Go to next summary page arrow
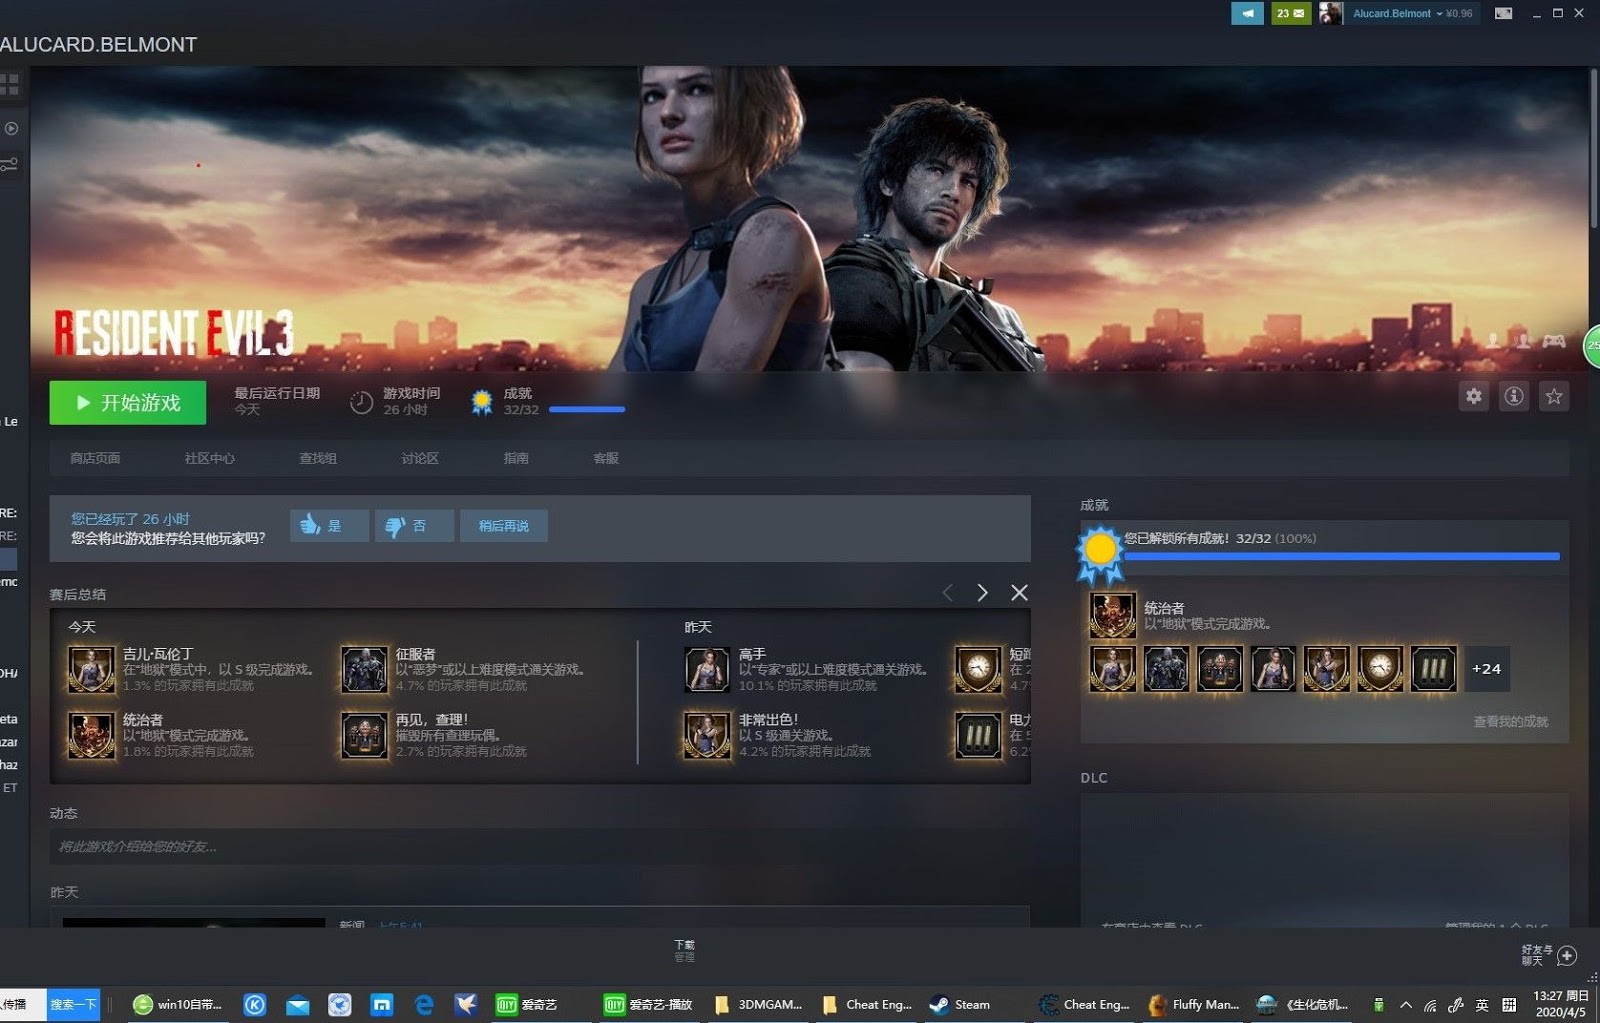 pos(982,593)
